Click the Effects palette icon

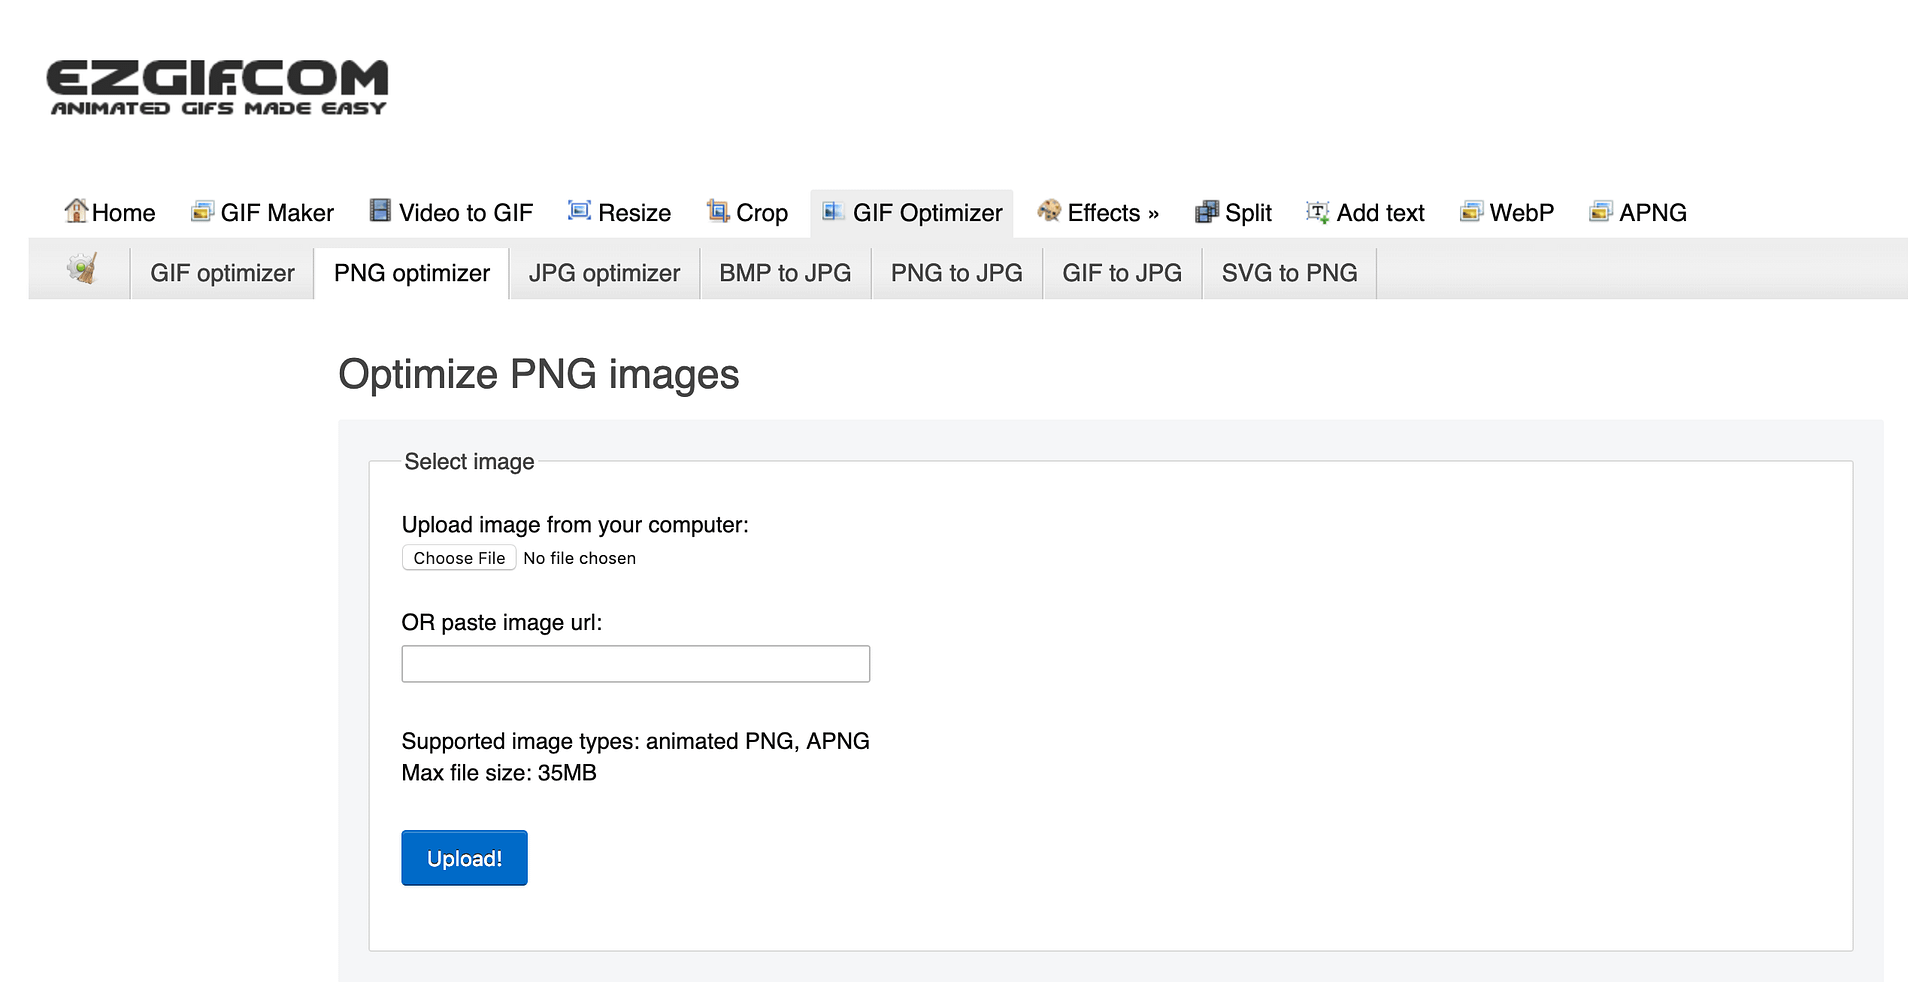point(1049,210)
